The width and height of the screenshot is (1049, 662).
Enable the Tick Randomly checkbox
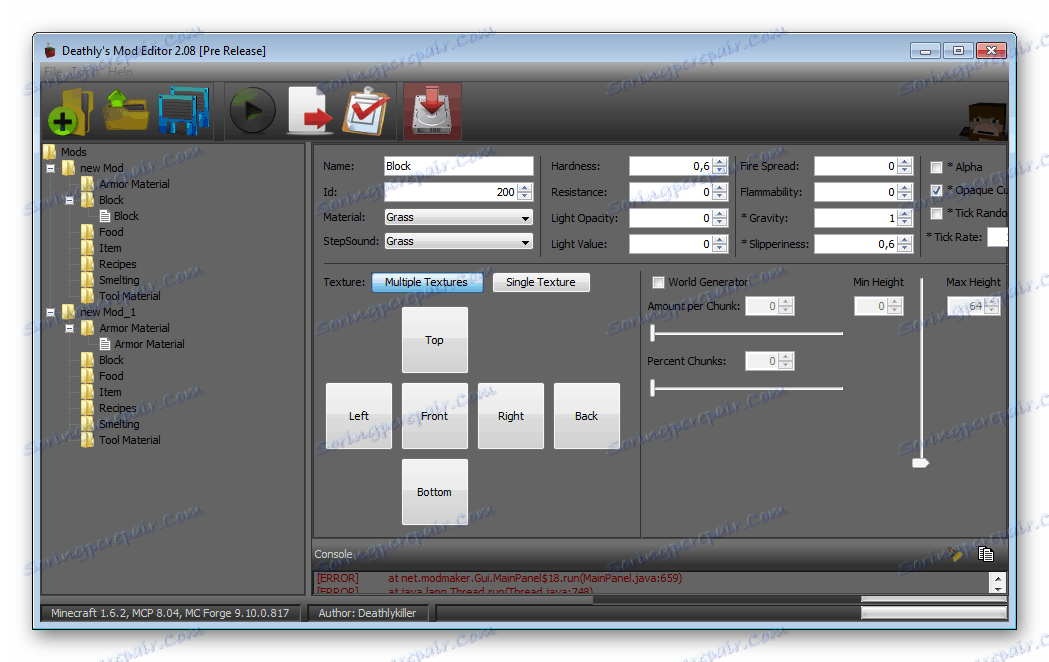[937, 213]
